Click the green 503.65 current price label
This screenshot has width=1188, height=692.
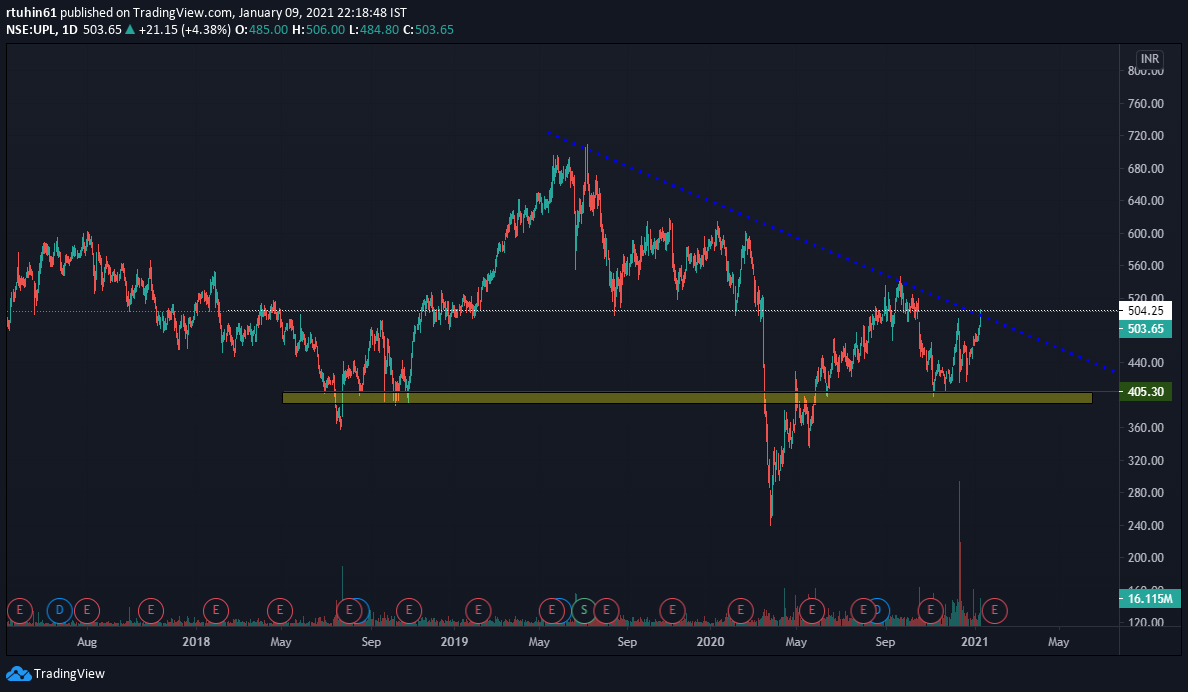click(x=1146, y=329)
